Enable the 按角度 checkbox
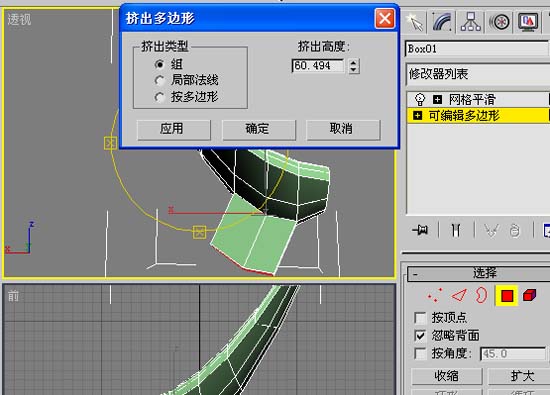This screenshot has height=395, width=550. [420, 353]
